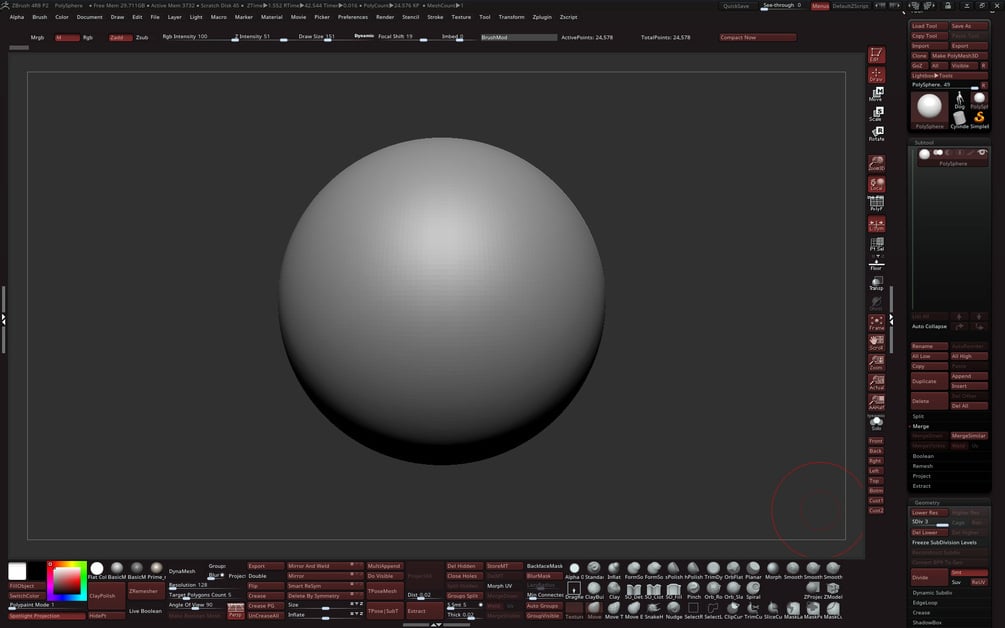1005x628 pixels.
Task: Click the Frame mesh icon
Action: 876,323
